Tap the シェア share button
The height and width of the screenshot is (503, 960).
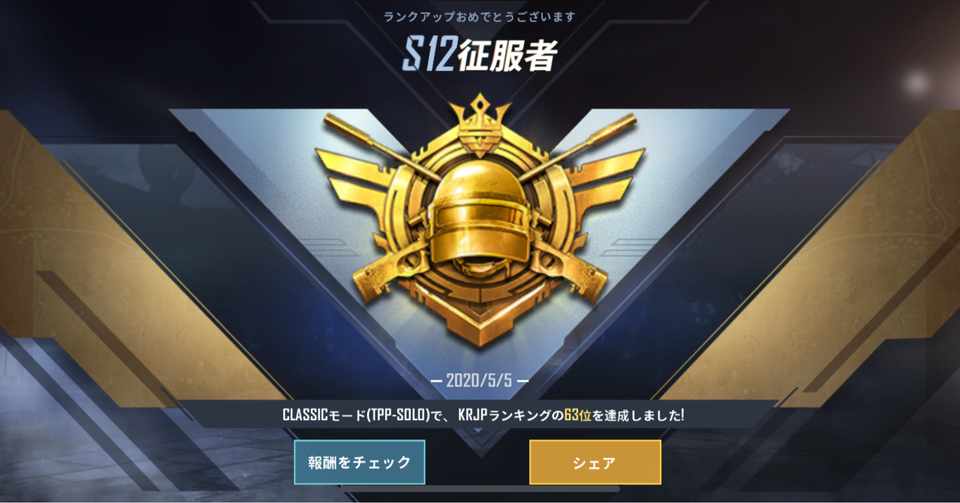point(595,462)
